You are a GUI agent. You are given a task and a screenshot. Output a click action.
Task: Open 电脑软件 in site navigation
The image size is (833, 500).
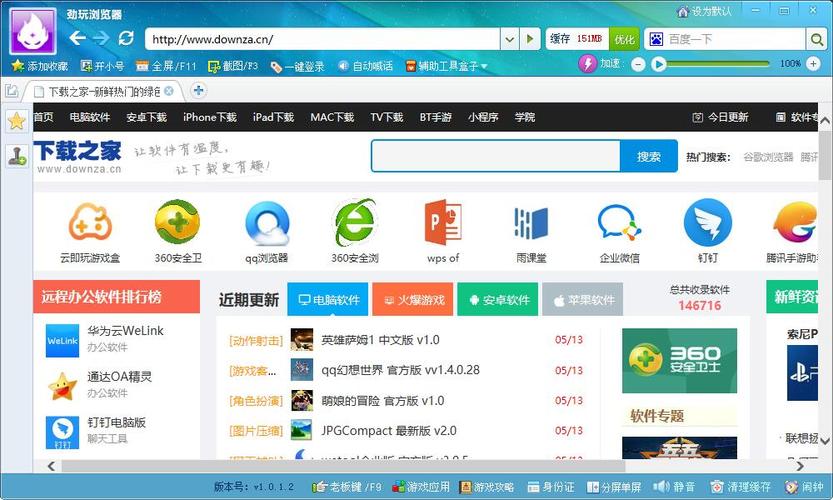click(x=90, y=117)
